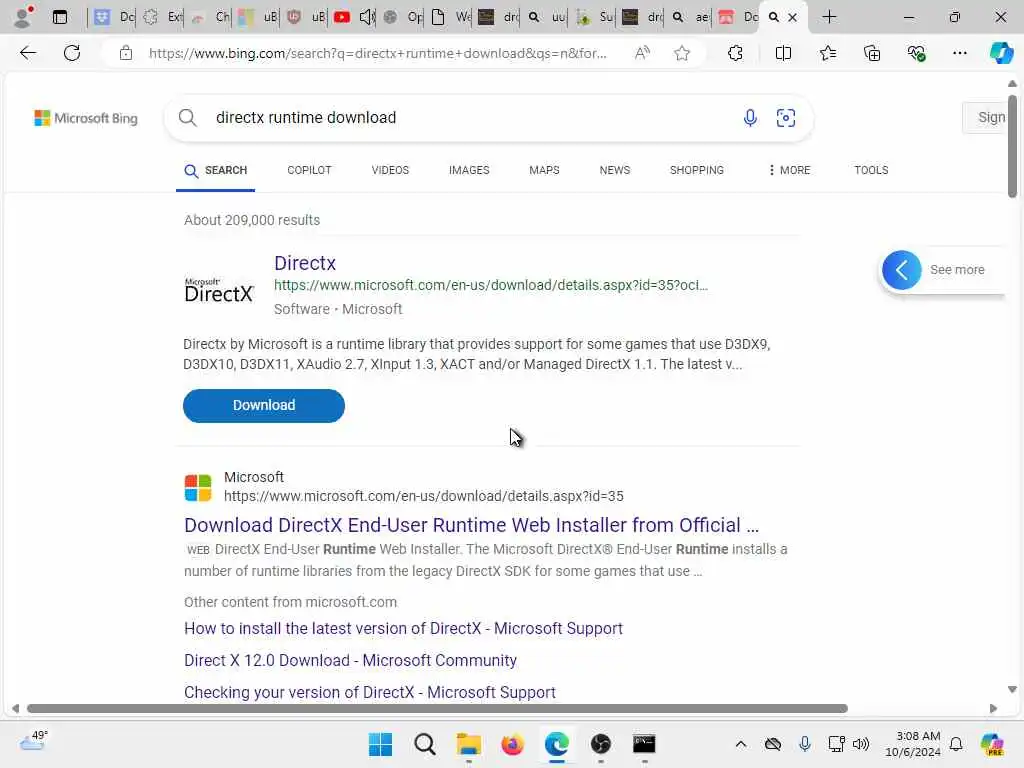Open the microsoft.com details.aspx?id=35?oci green URL
Screen dimensions: 1024x768
[x=490, y=285]
